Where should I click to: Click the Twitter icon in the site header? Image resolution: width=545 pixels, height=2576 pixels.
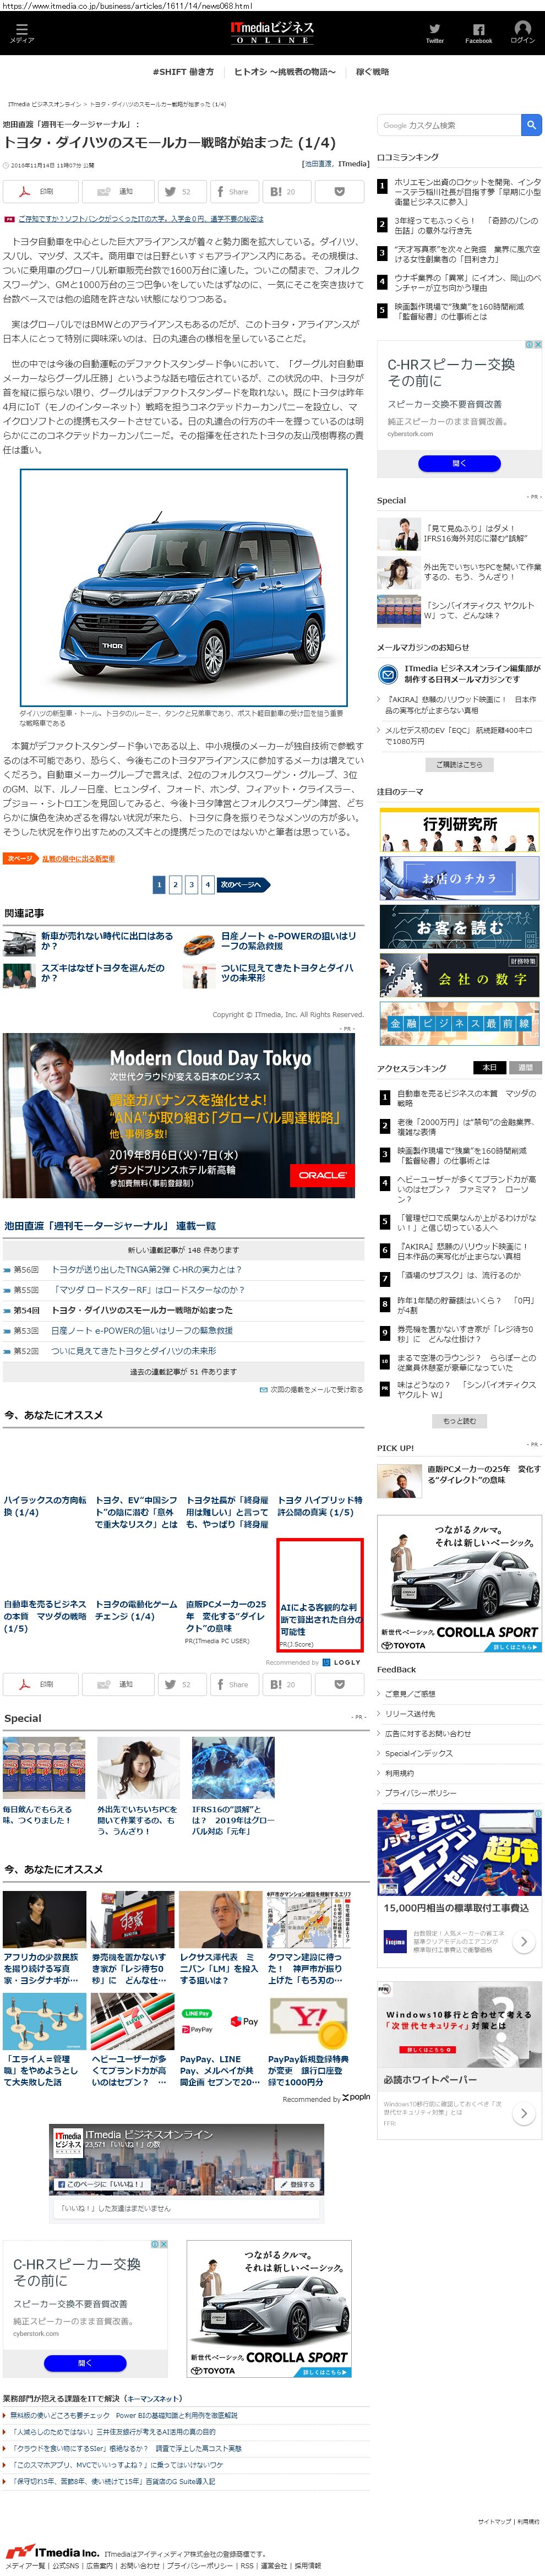click(x=434, y=32)
